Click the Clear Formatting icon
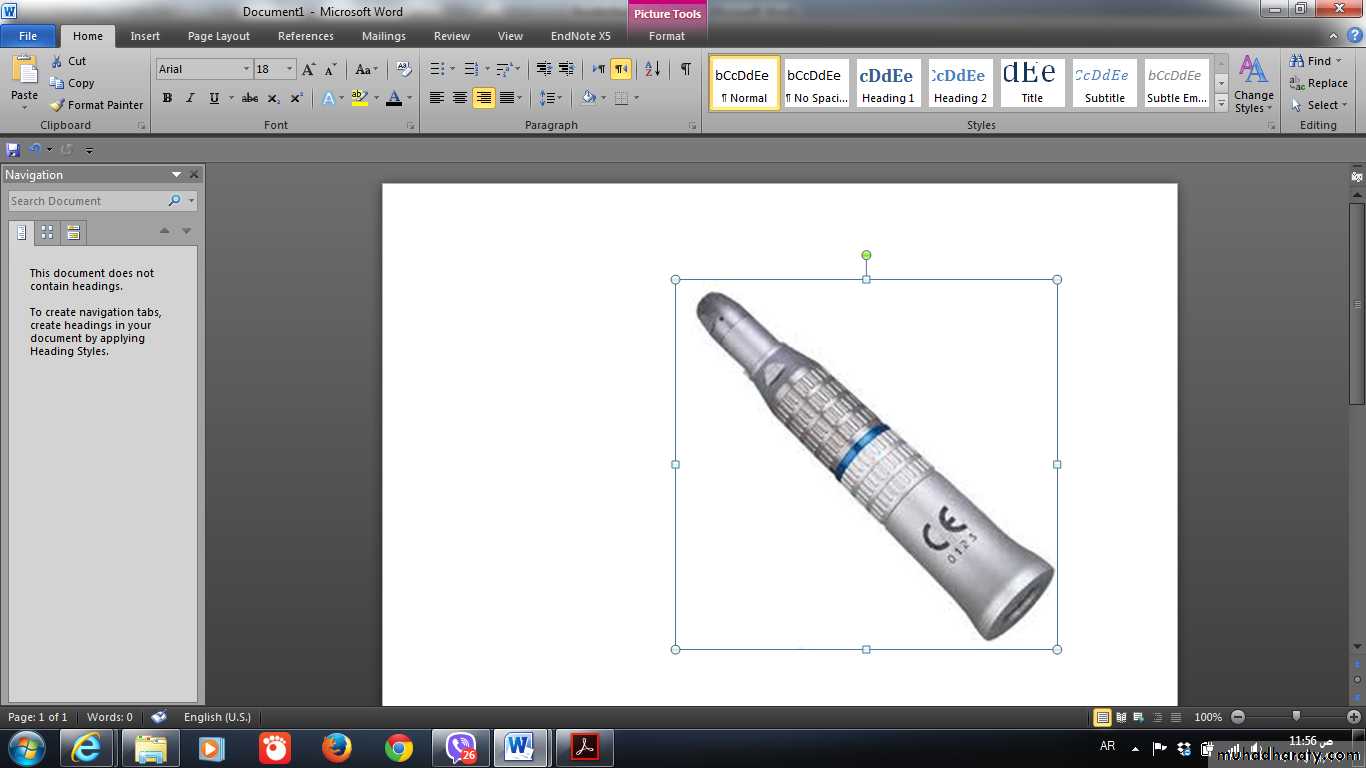The height and width of the screenshot is (768, 1366). coord(404,69)
